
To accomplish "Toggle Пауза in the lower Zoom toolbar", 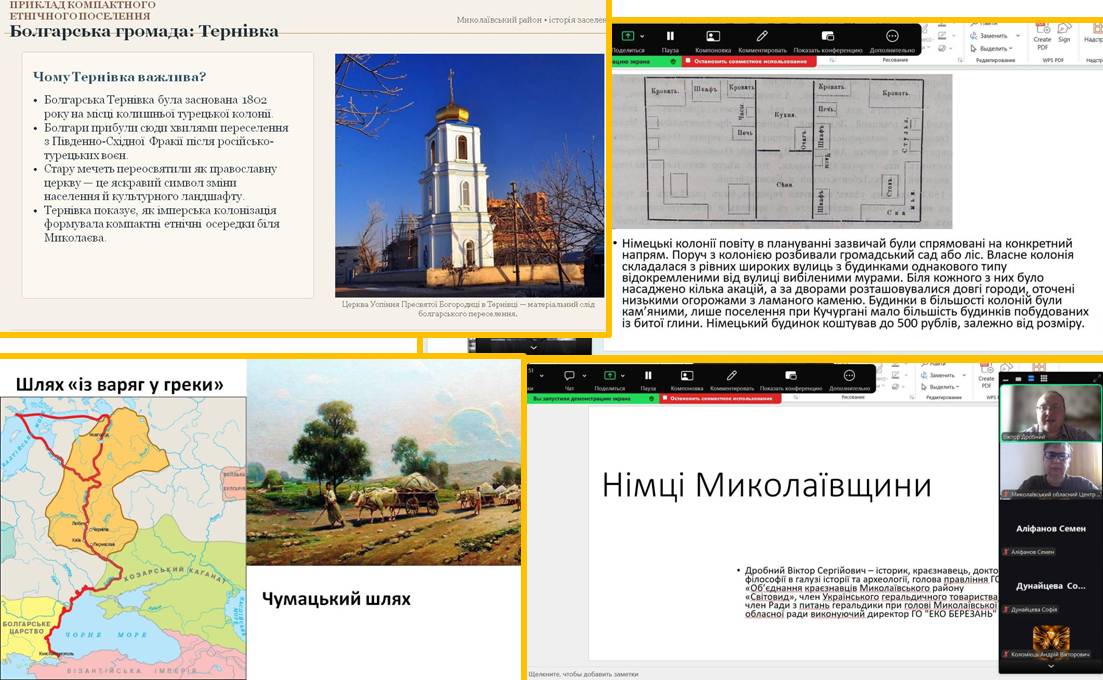I will pyautogui.click(x=648, y=377).
